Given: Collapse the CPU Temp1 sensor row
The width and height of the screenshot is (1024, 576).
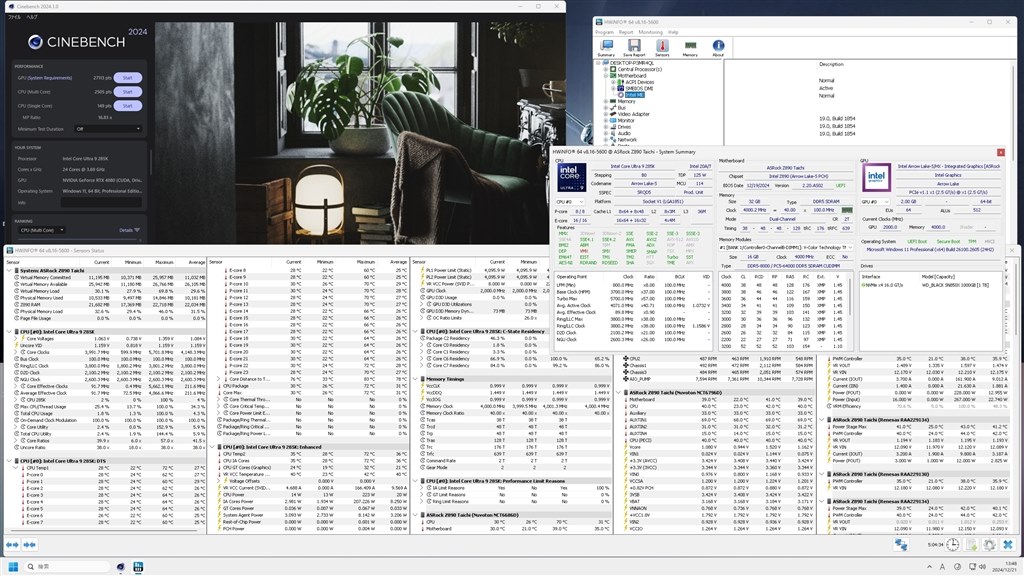Looking at the screenshot, I should [16, 468].
